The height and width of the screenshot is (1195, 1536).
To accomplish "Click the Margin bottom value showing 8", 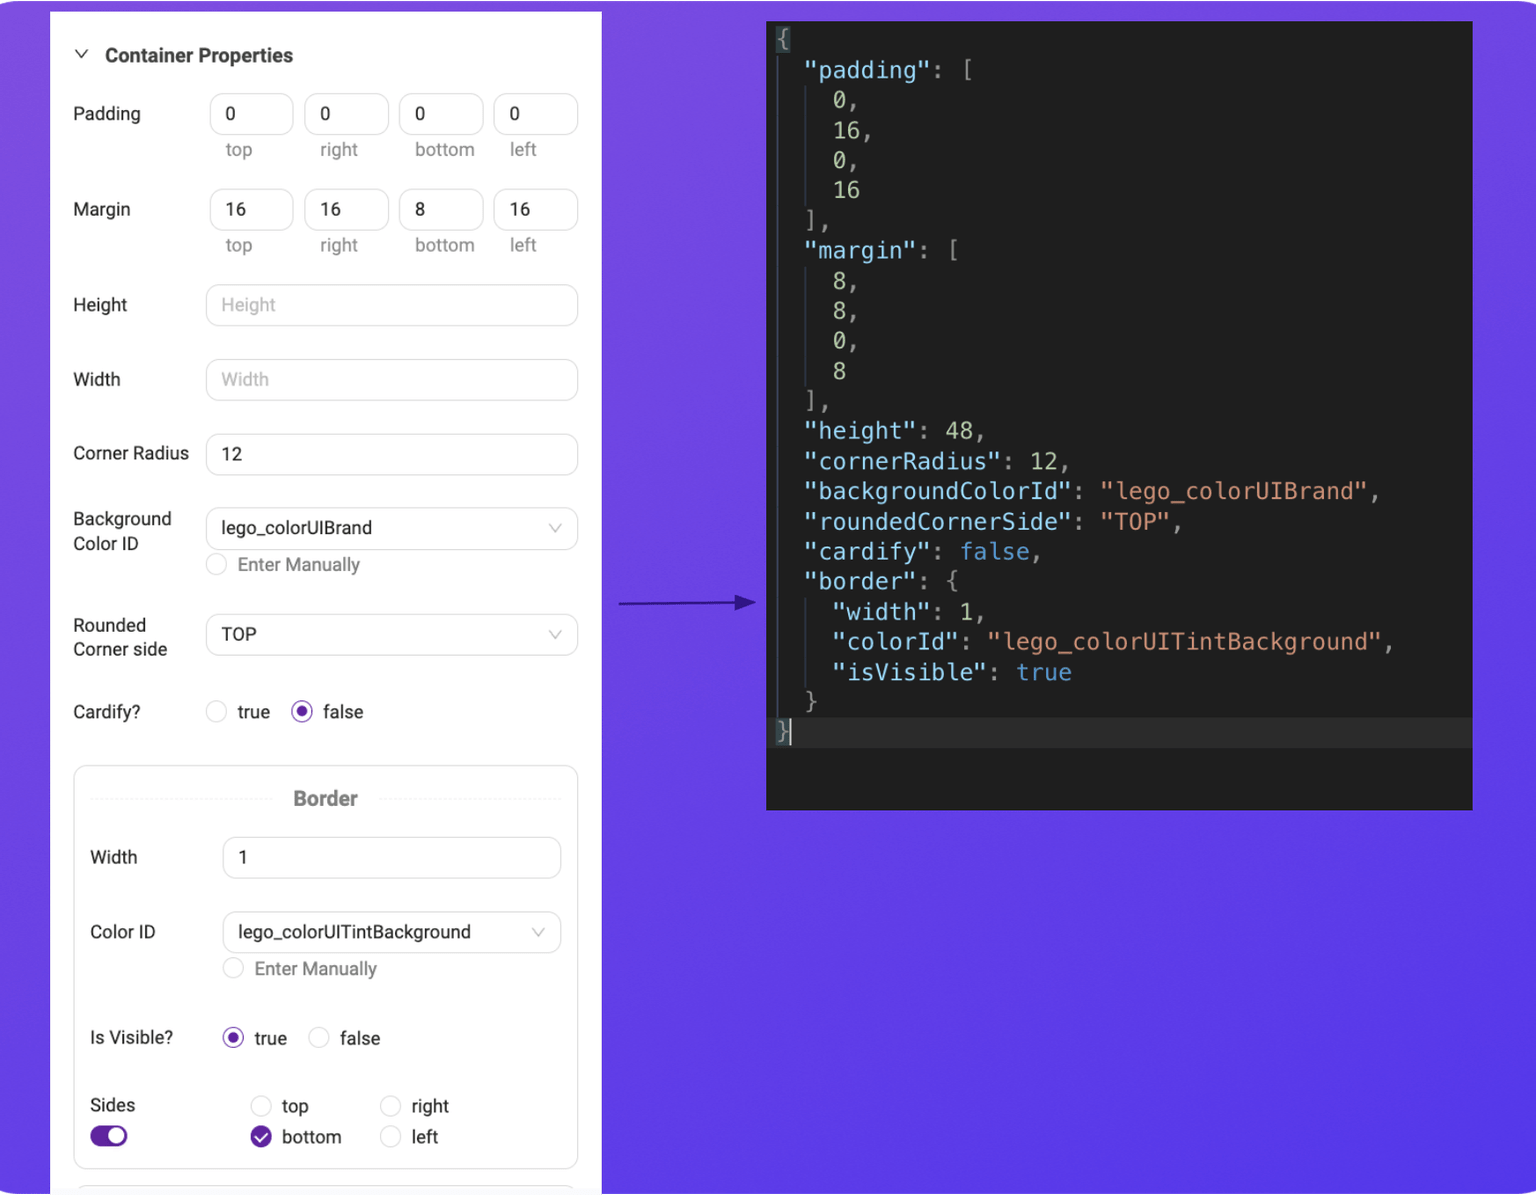I will coord(441,209).
